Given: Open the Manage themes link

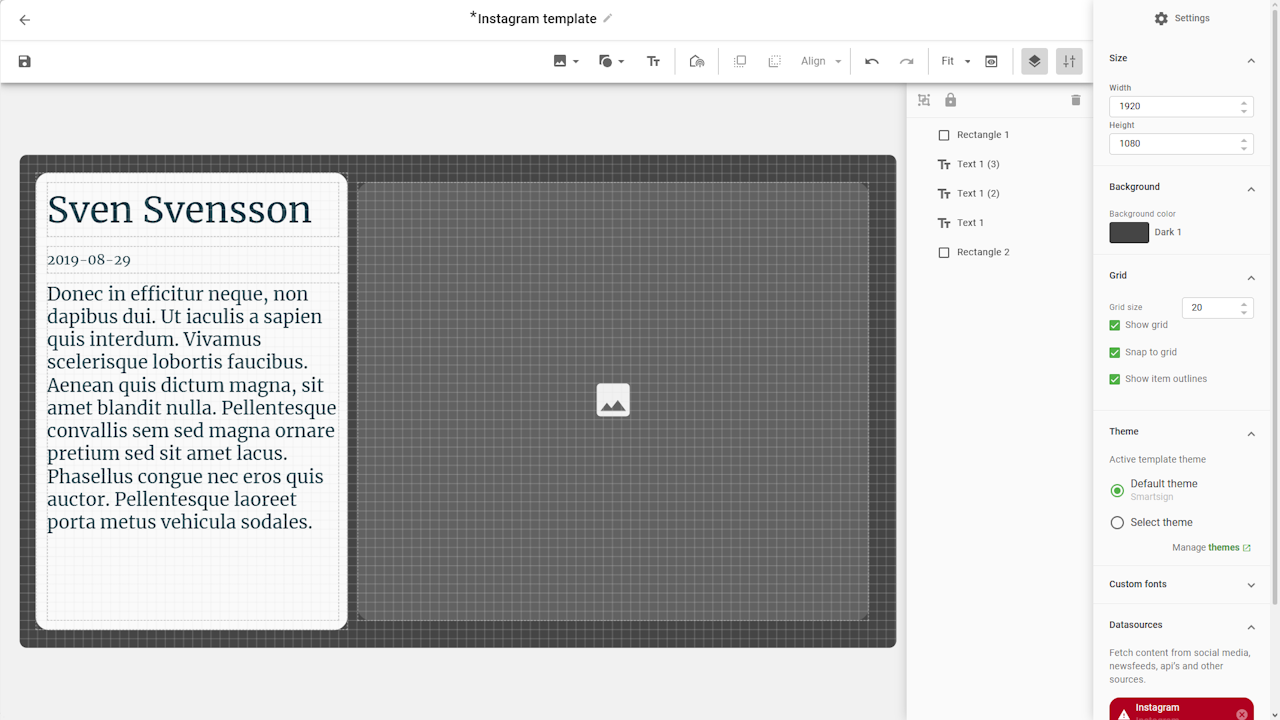Looking at the screenshot, I should pyautogui.click(x=1211, y=548).
